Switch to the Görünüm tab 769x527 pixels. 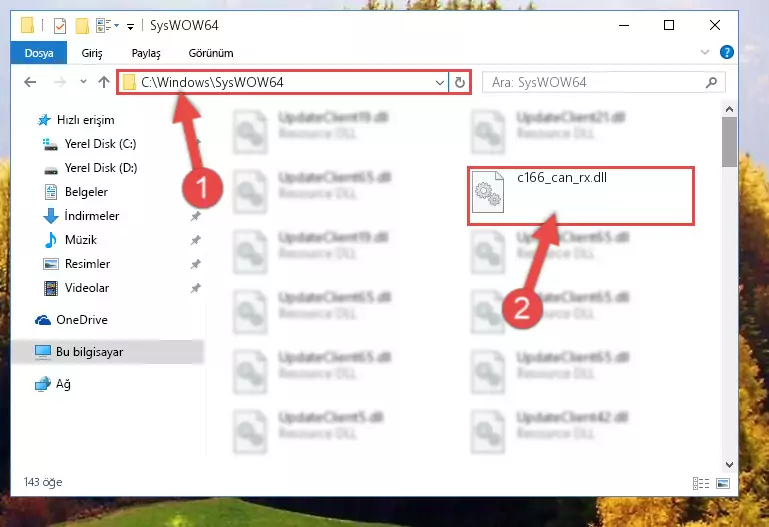pos(211,53)
